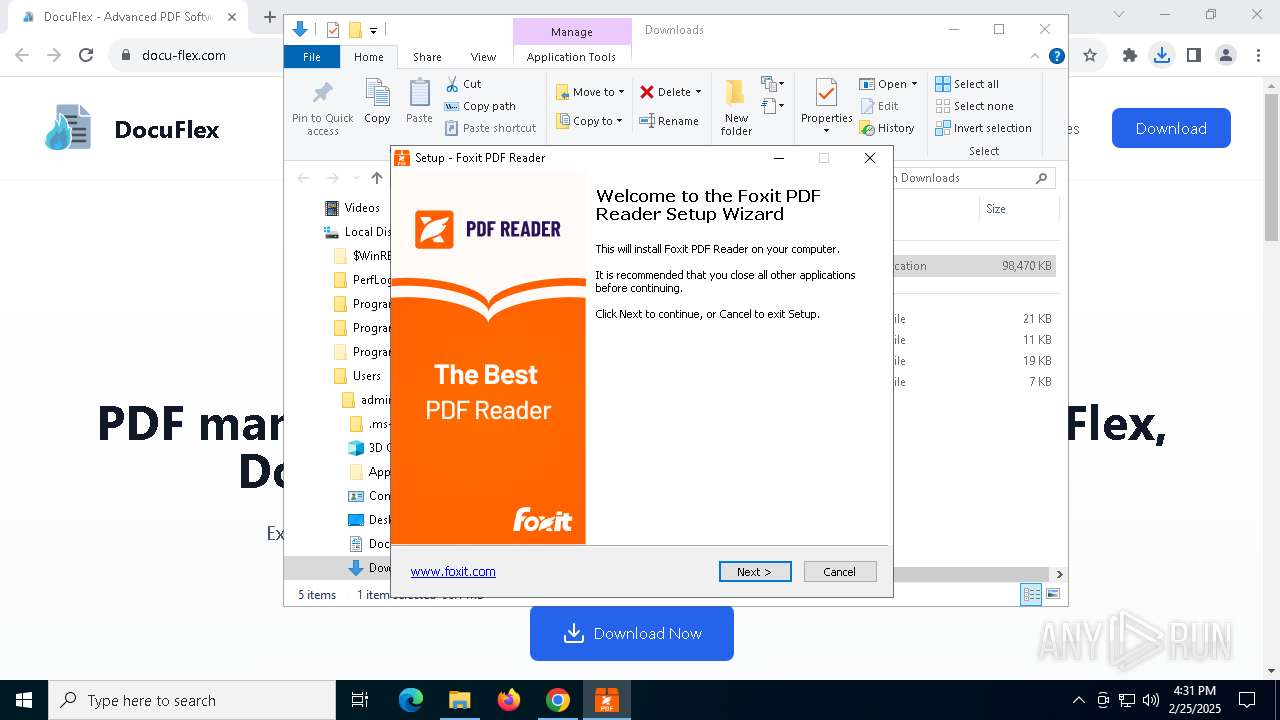The width and height of the screenshot is (1280, 720).
Task: Open Chrome three-dot menu
Action: (x=1257, y=55)
